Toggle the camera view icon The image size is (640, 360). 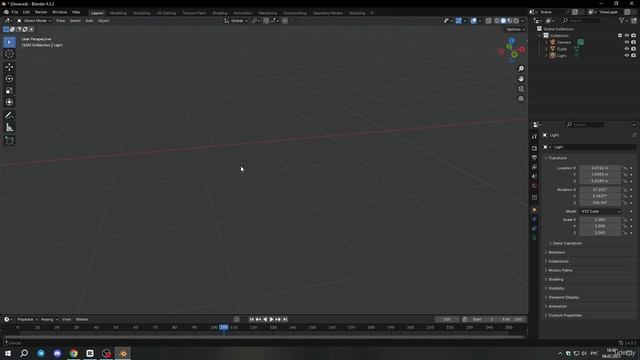point(521,89)
